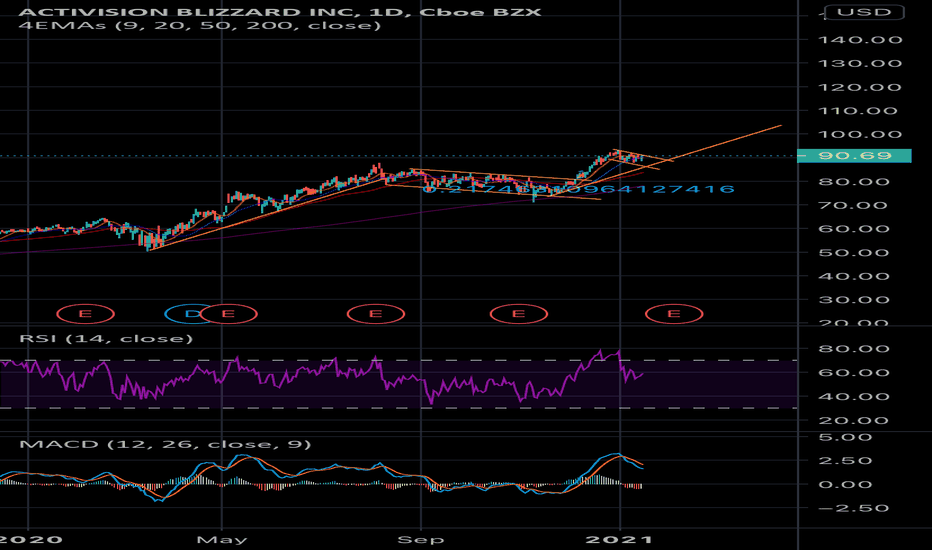Click the Activision Blizzard Inc chart title
The height and width of the screenshot is (550, 932).
pos(279,11)
